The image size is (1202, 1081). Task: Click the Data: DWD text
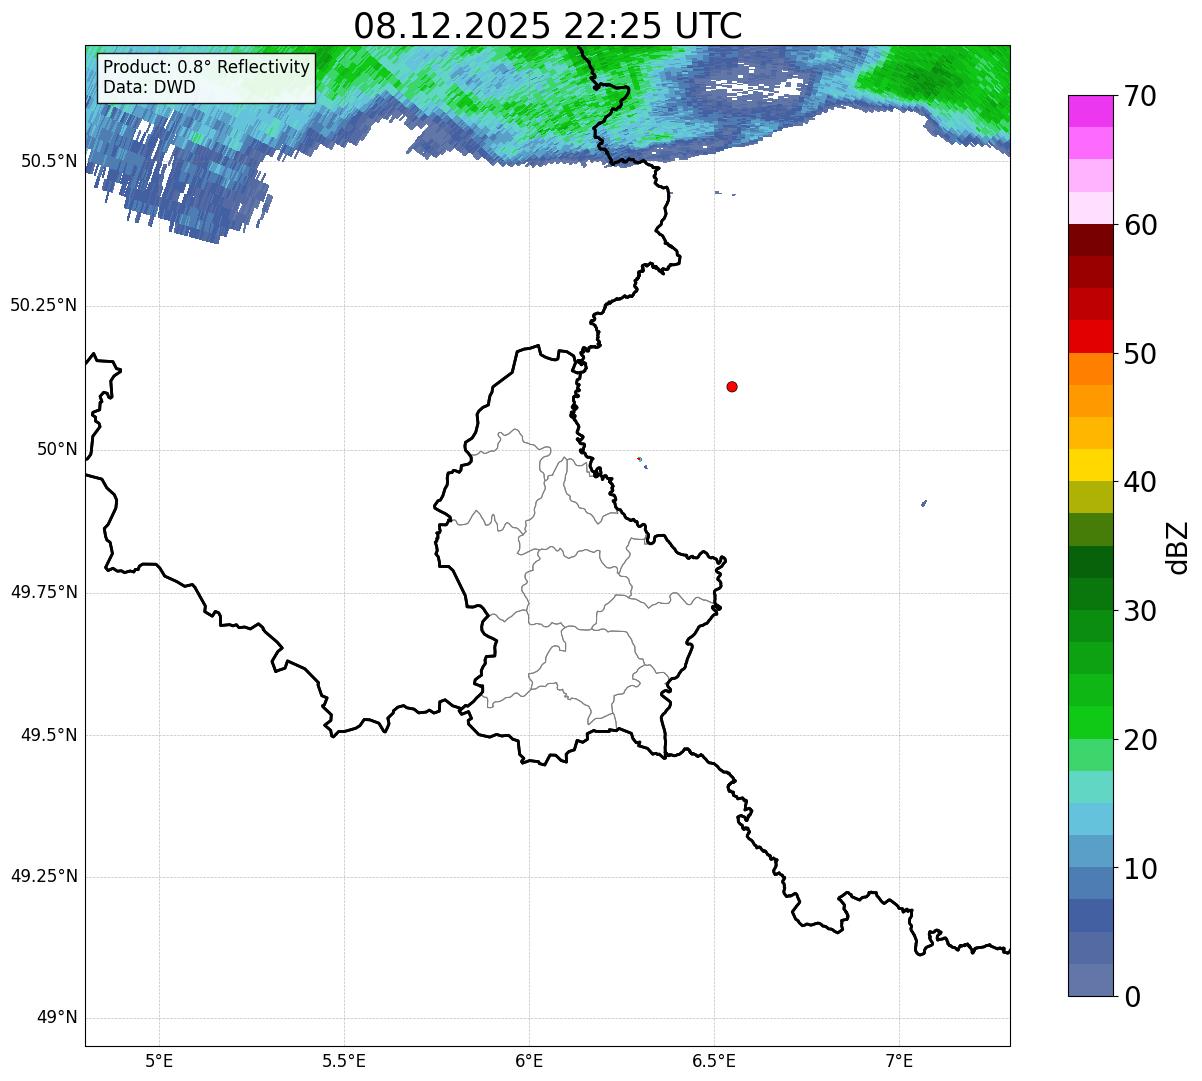(149, 87)
